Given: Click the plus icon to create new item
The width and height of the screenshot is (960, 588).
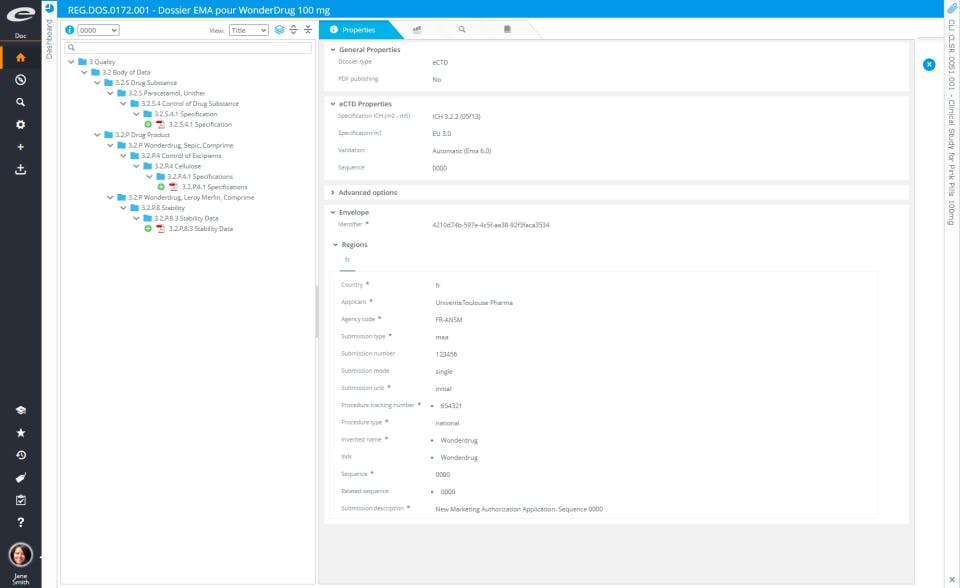Looking at the screenshot, I should point(22,144).
